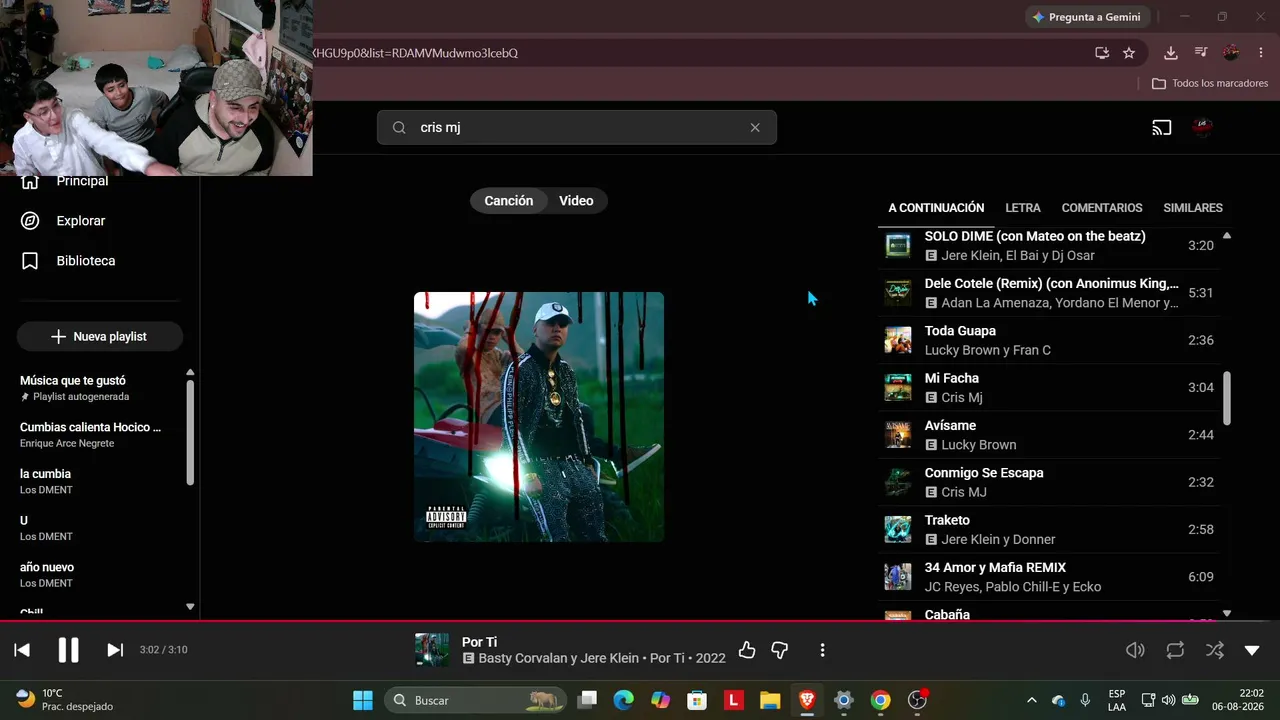
Task: Click the queue scroll-down arrow
Action: (1227, 613)
